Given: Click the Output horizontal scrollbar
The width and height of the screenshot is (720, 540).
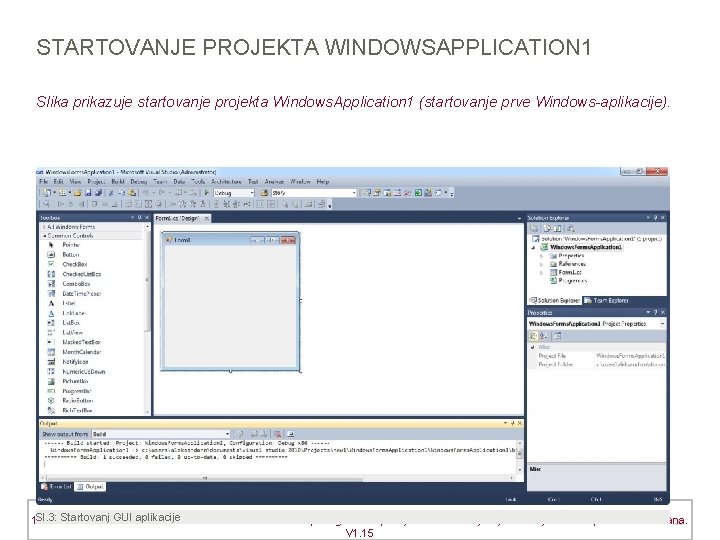Looking at the screenshot, I should click(279, 478).
